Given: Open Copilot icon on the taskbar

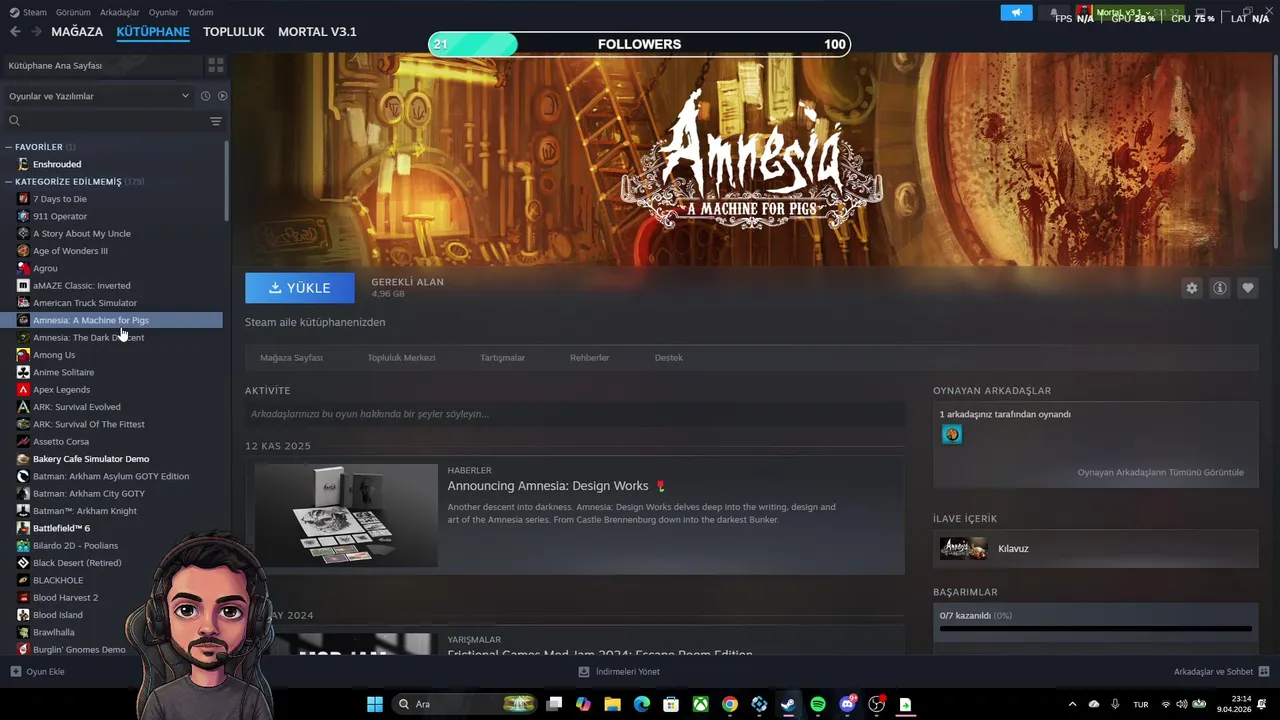Looking at the screenshot, I should [583, 704].
